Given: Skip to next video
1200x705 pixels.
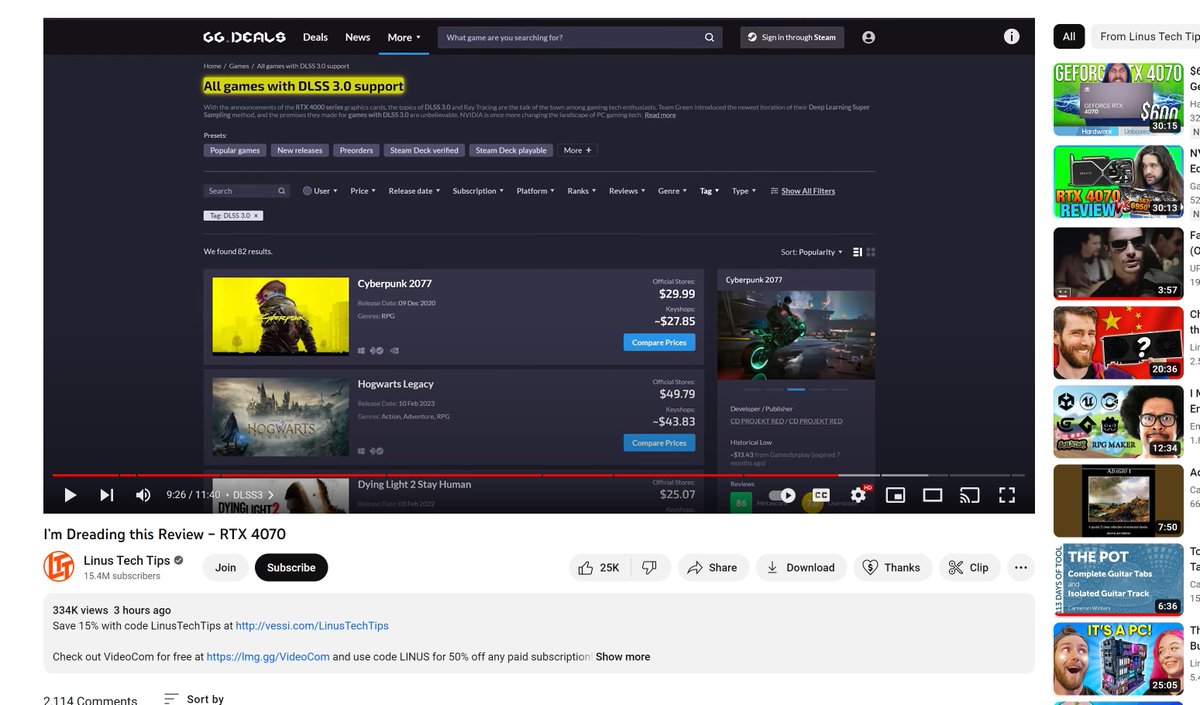Looking at the screenshot, I should [x=107, y=495].
